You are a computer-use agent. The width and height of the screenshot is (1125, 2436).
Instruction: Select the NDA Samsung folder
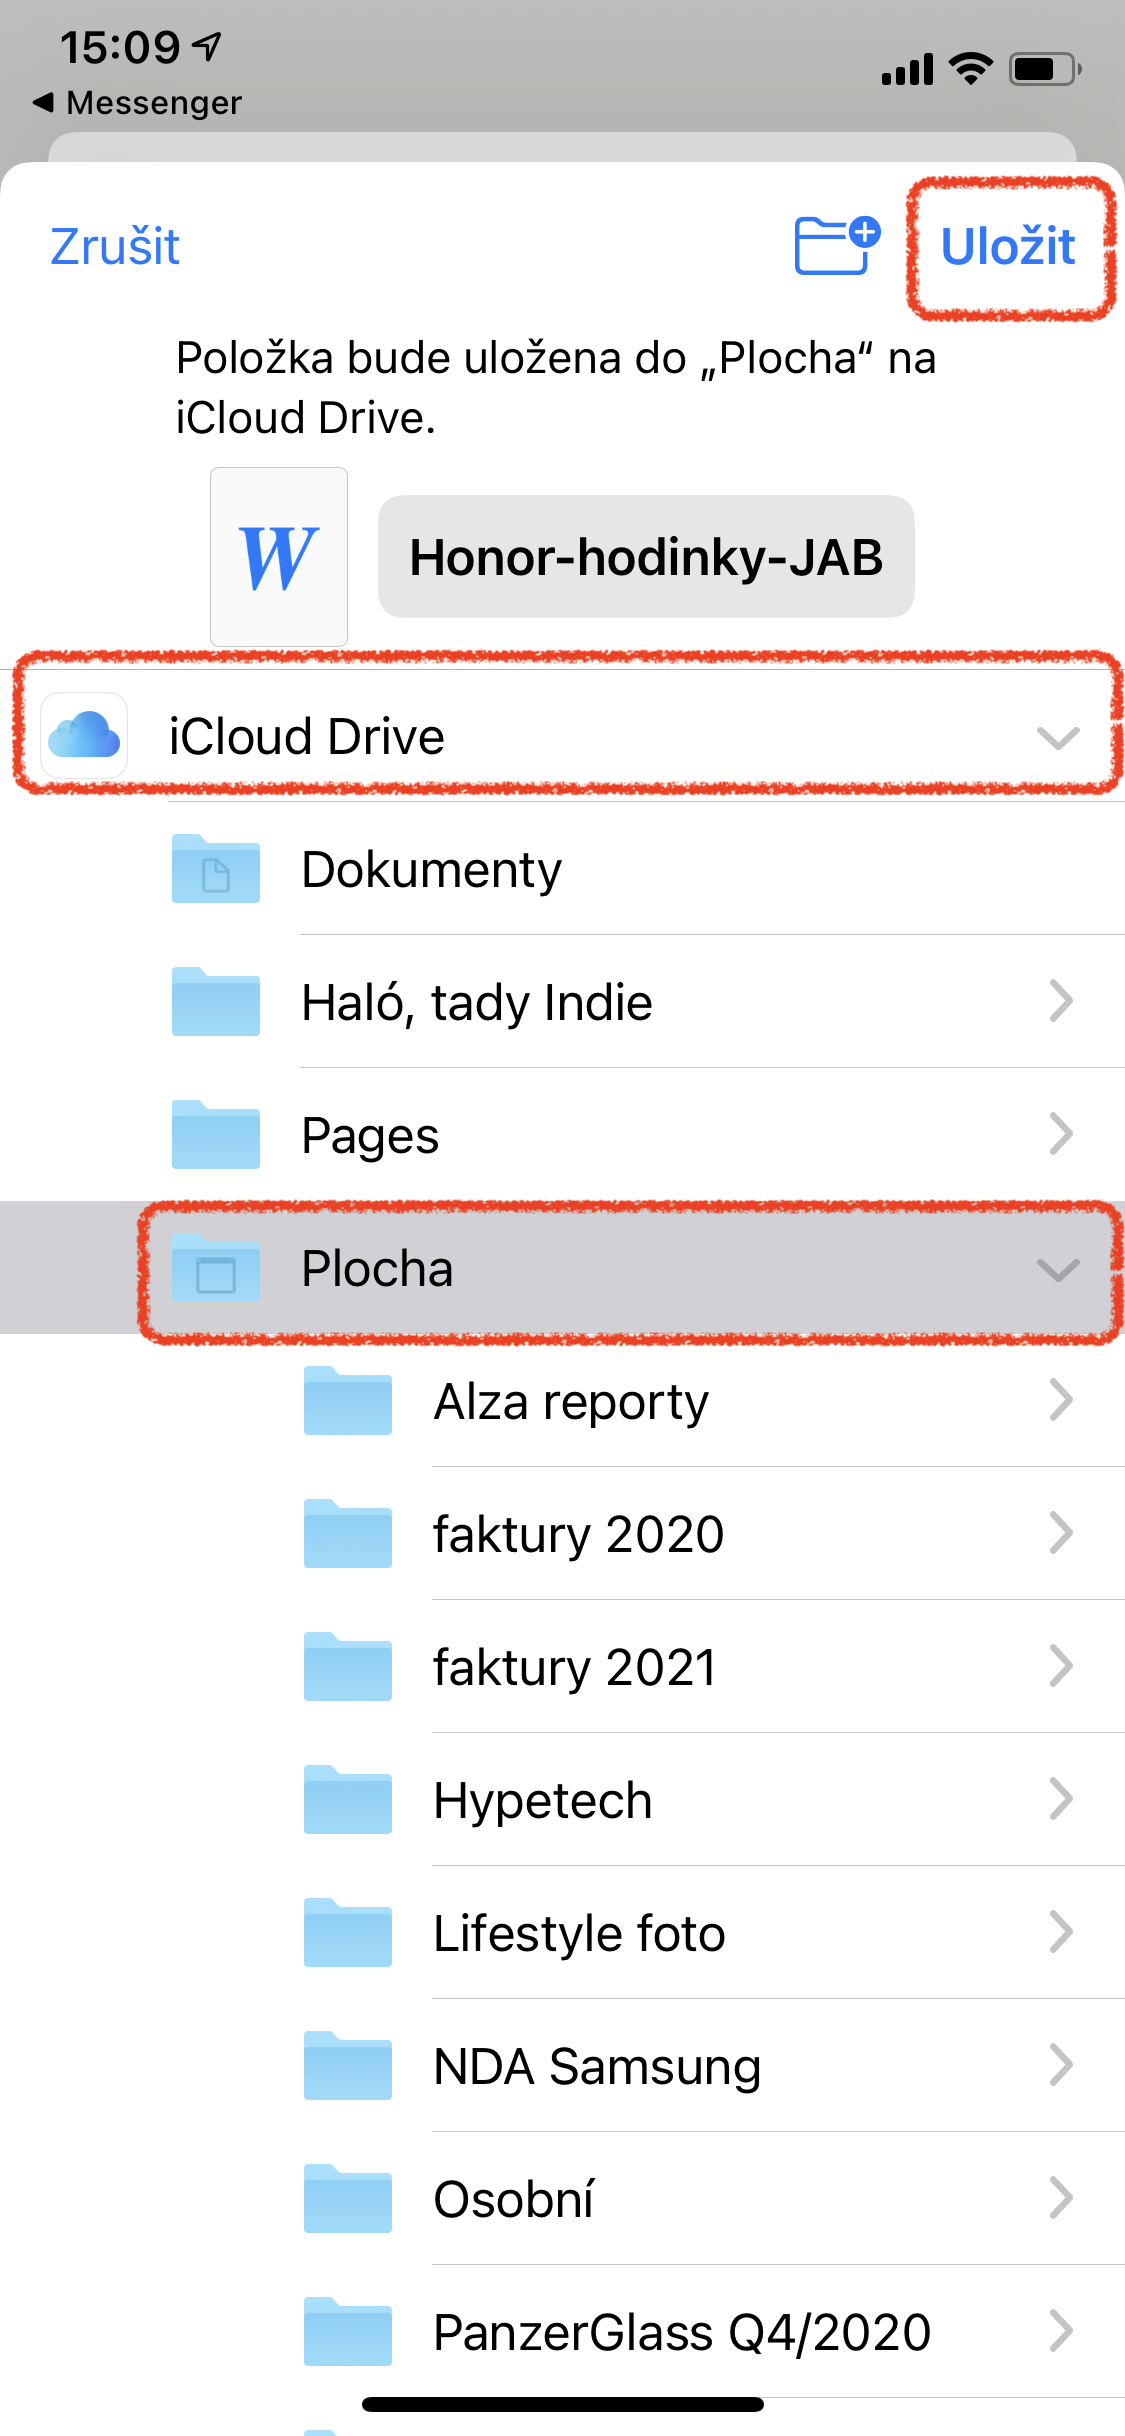coord(597,2067)
